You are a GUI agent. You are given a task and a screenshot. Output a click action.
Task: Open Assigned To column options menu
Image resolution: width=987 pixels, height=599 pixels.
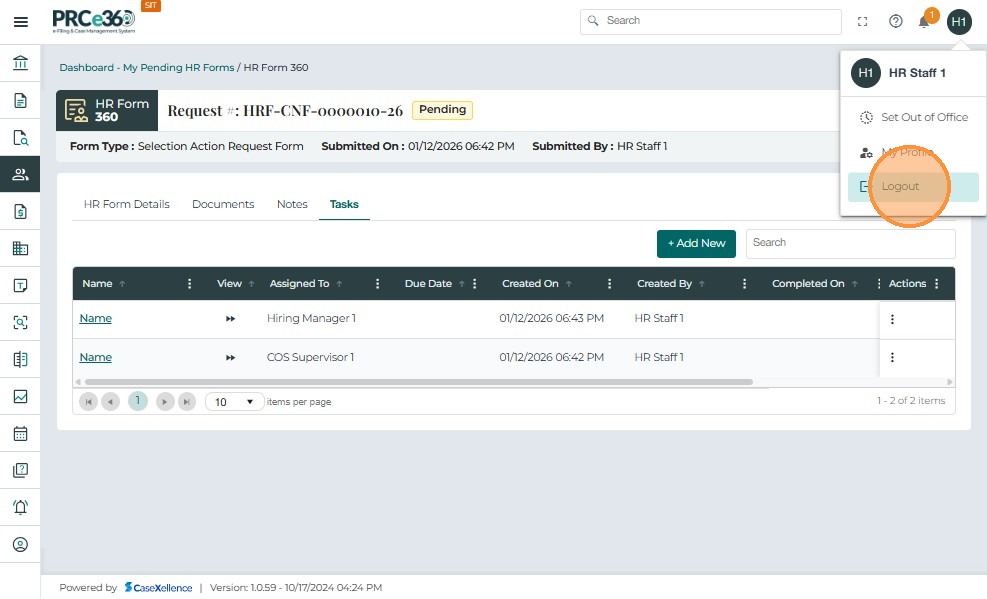[378, 284]
